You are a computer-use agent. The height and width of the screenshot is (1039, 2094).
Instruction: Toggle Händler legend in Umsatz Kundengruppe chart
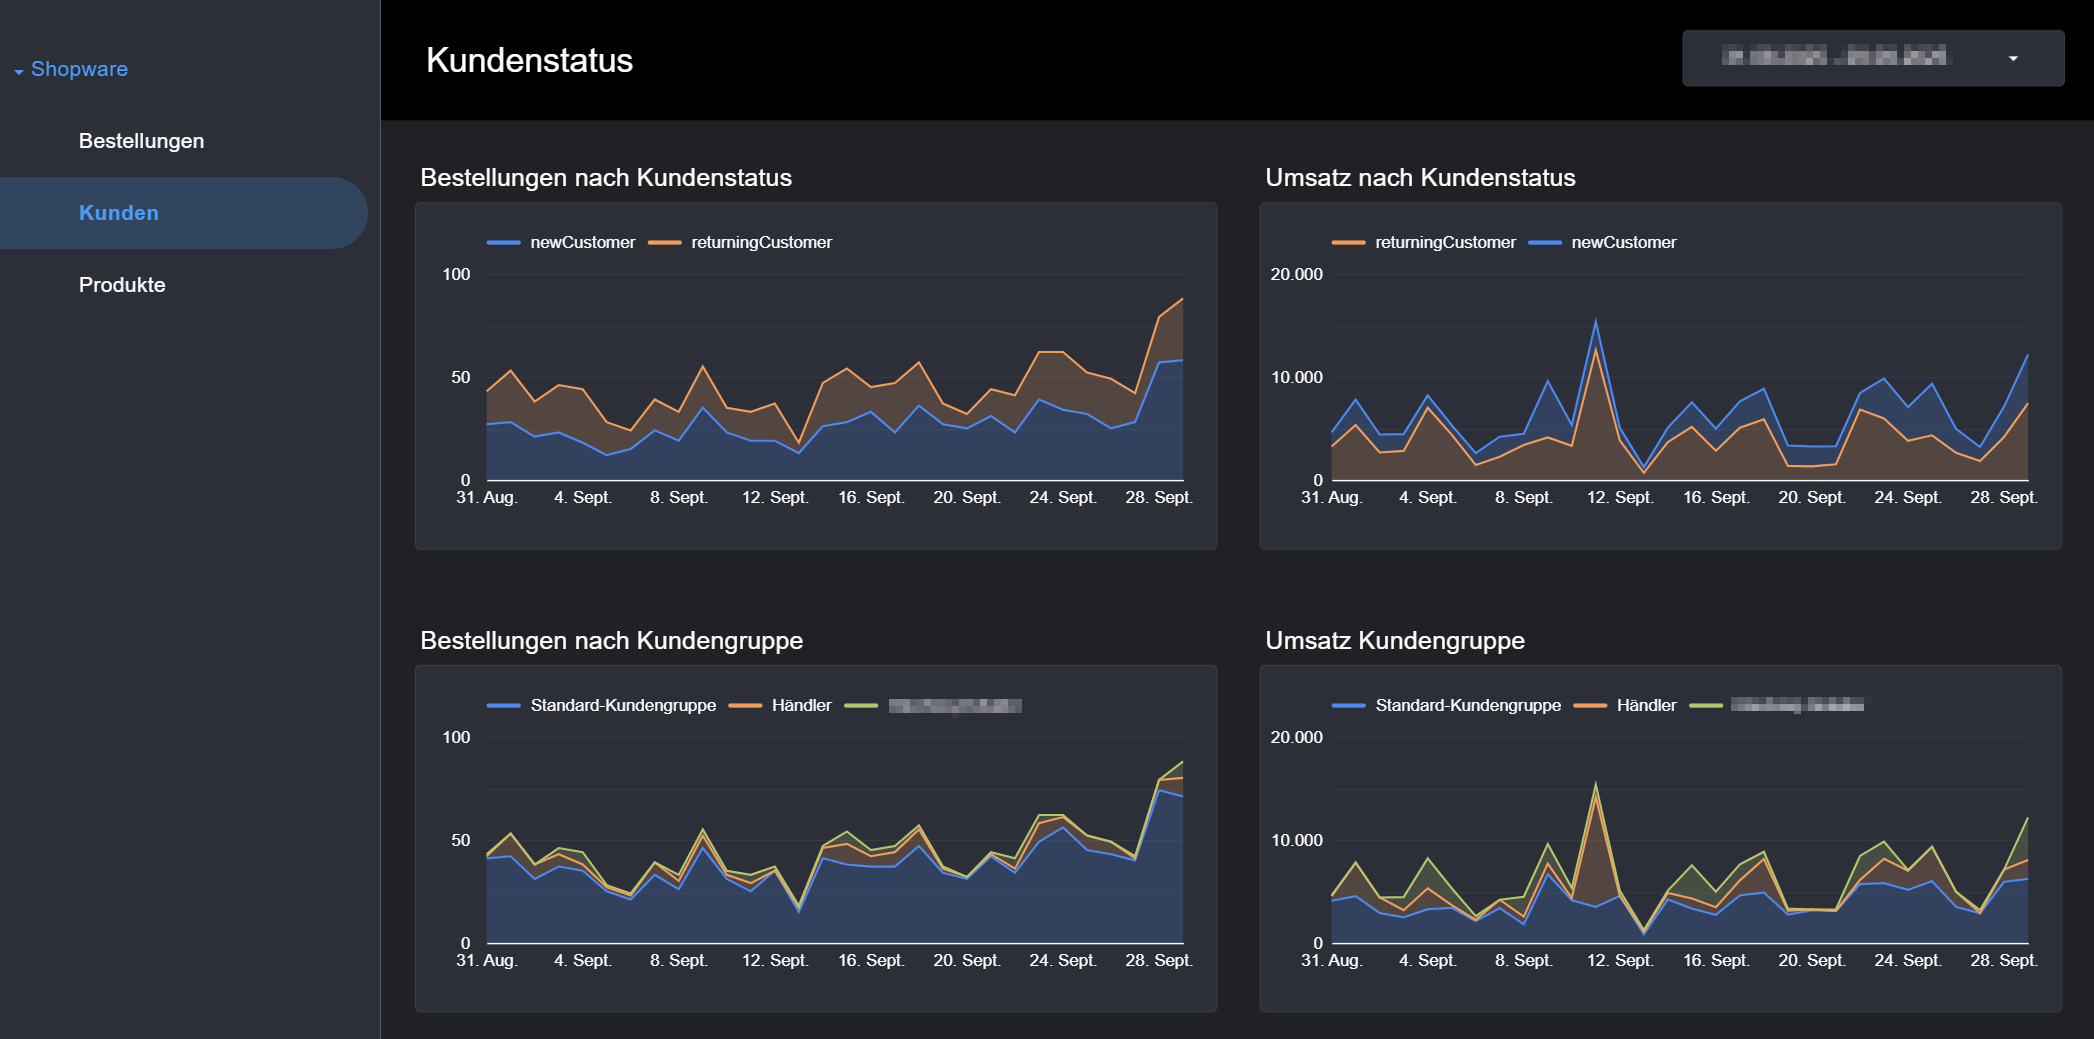pyautogui.click(x=1646, y=705)
